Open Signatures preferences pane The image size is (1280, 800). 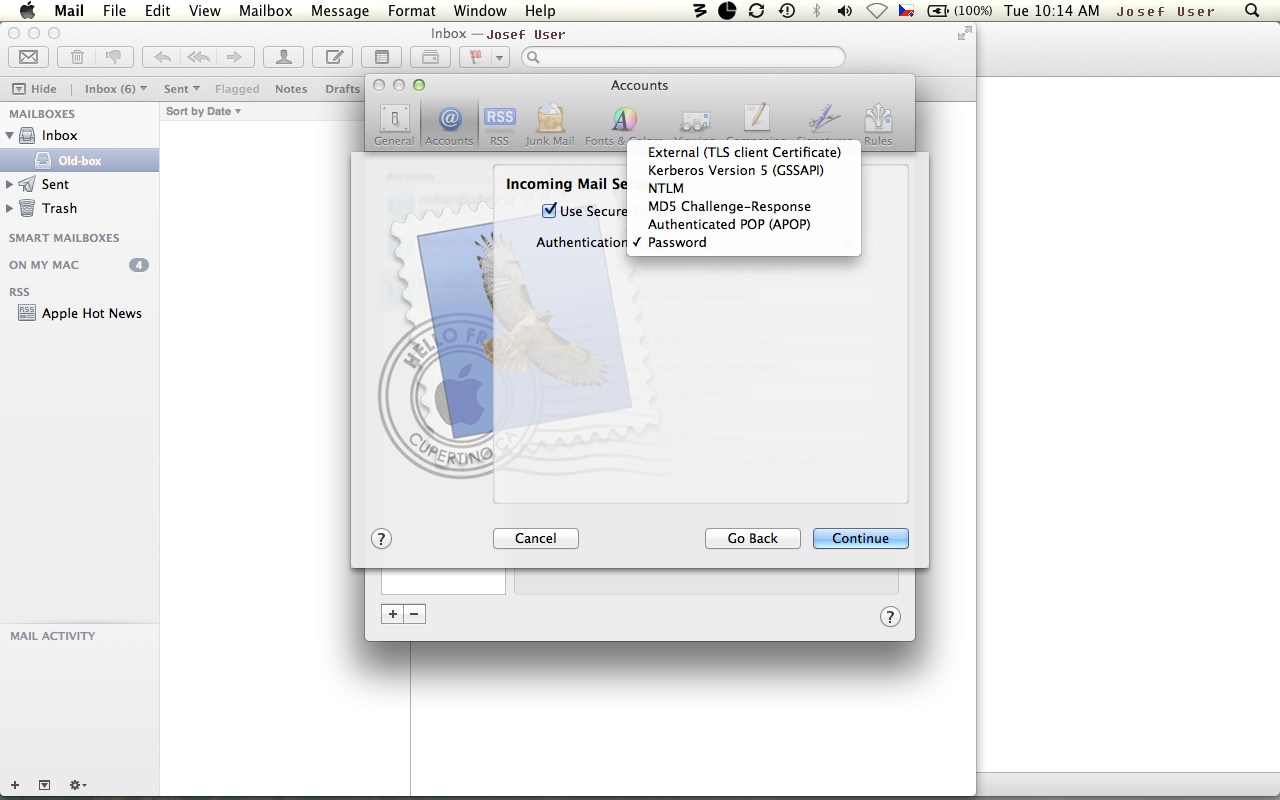coord(825,125)
